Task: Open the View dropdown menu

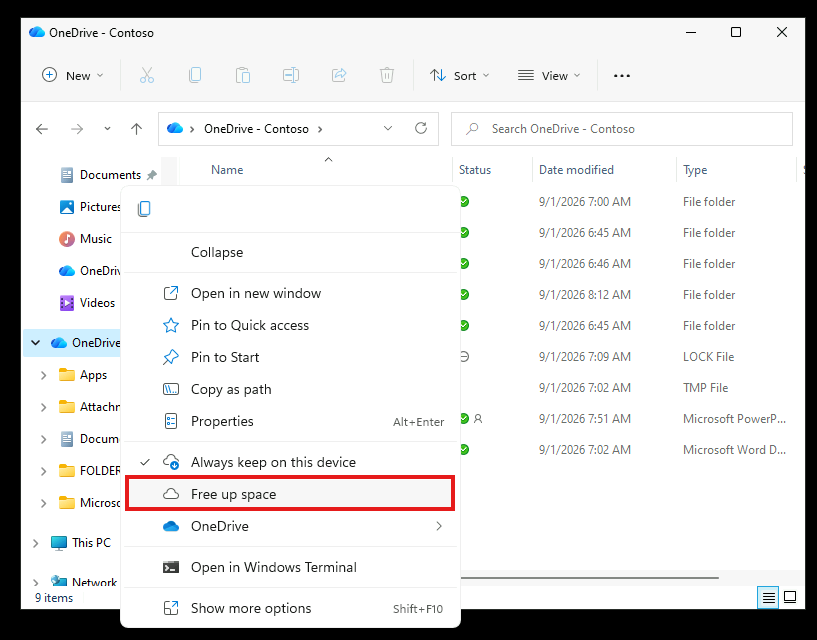Action: click(x=549, y=76)
